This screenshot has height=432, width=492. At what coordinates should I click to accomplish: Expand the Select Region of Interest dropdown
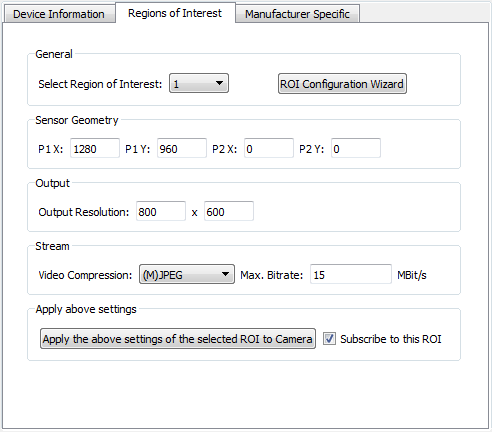point(199,83)
